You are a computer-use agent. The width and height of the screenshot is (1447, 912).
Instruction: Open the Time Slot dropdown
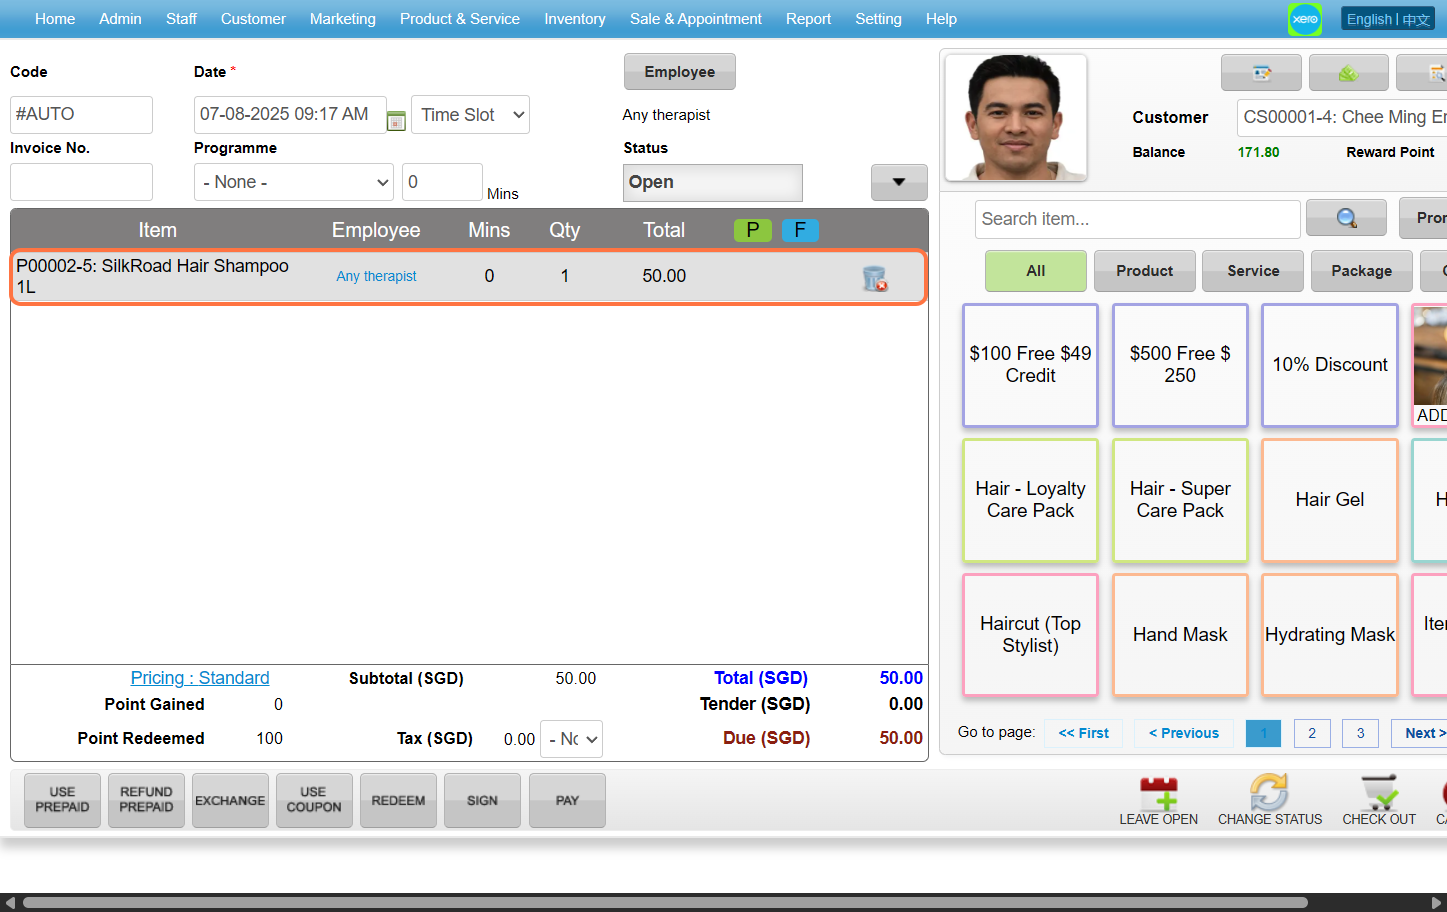pyautogui.click(x=470, y=115)
